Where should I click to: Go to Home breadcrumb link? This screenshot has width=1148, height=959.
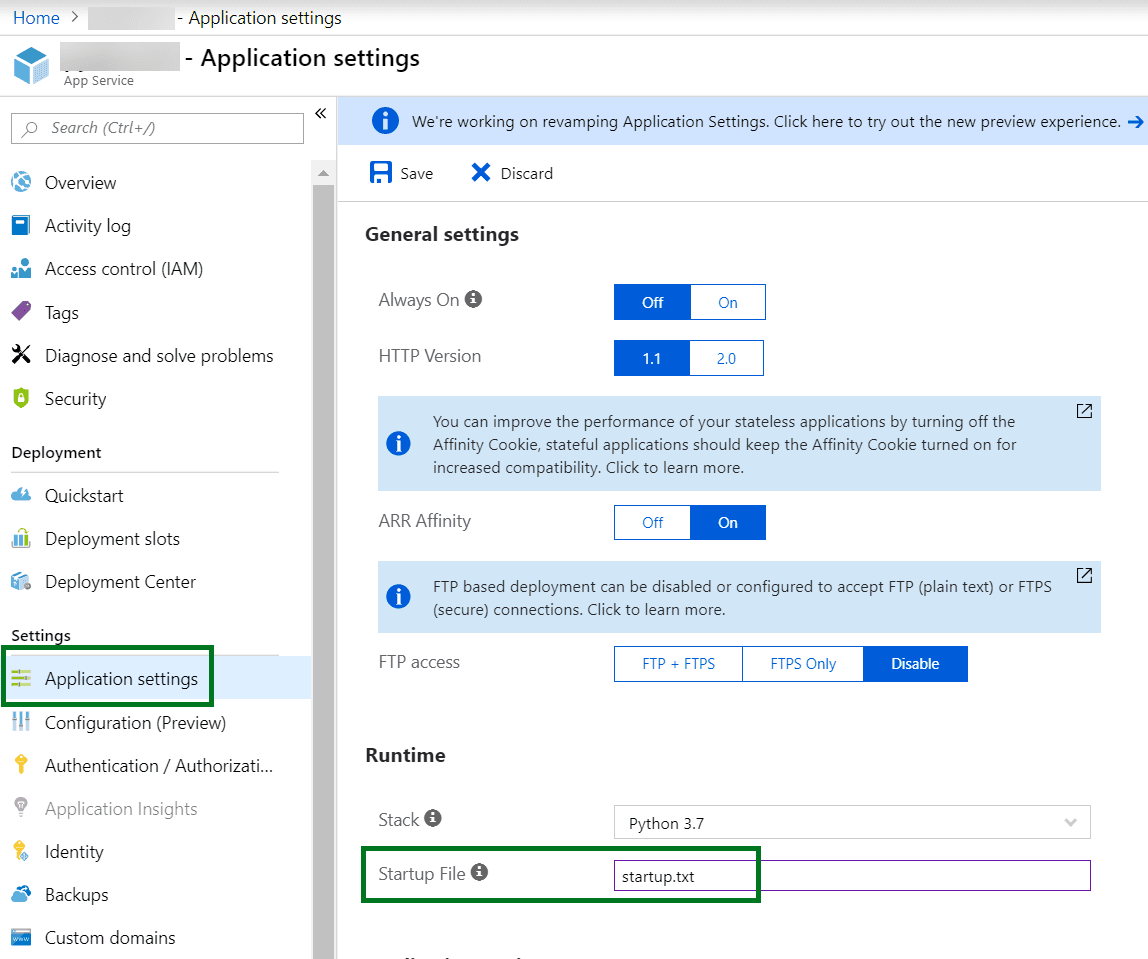tap(36, 18)
